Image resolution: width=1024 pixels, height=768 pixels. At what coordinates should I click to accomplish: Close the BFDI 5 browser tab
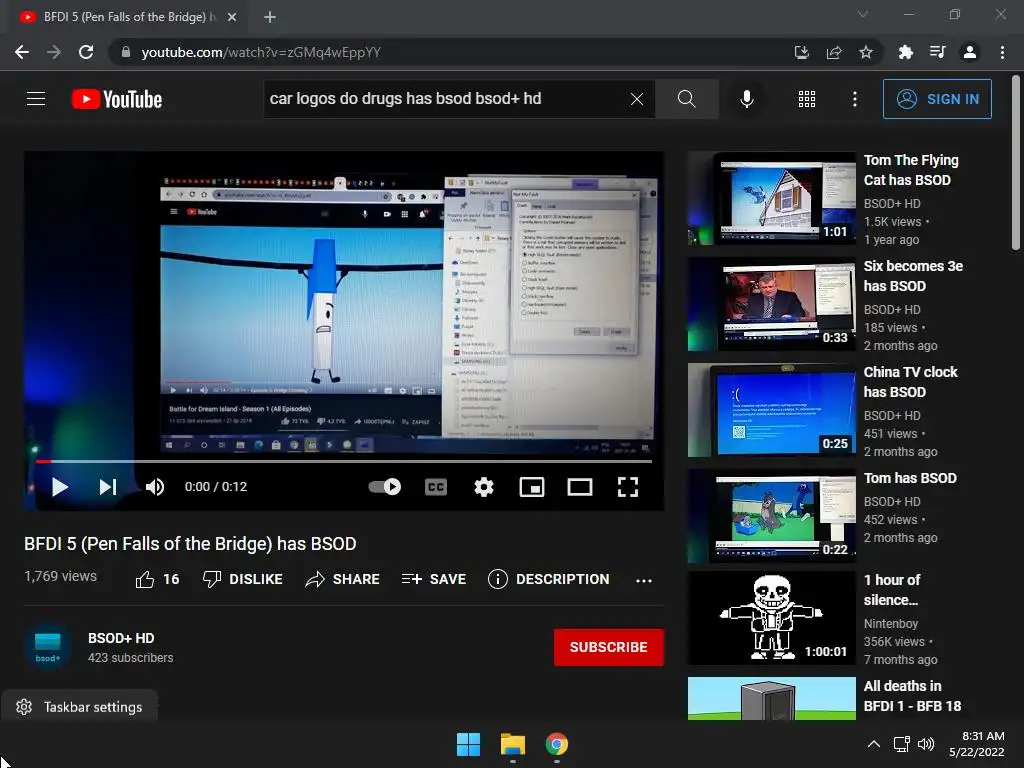tap(232, 17)
